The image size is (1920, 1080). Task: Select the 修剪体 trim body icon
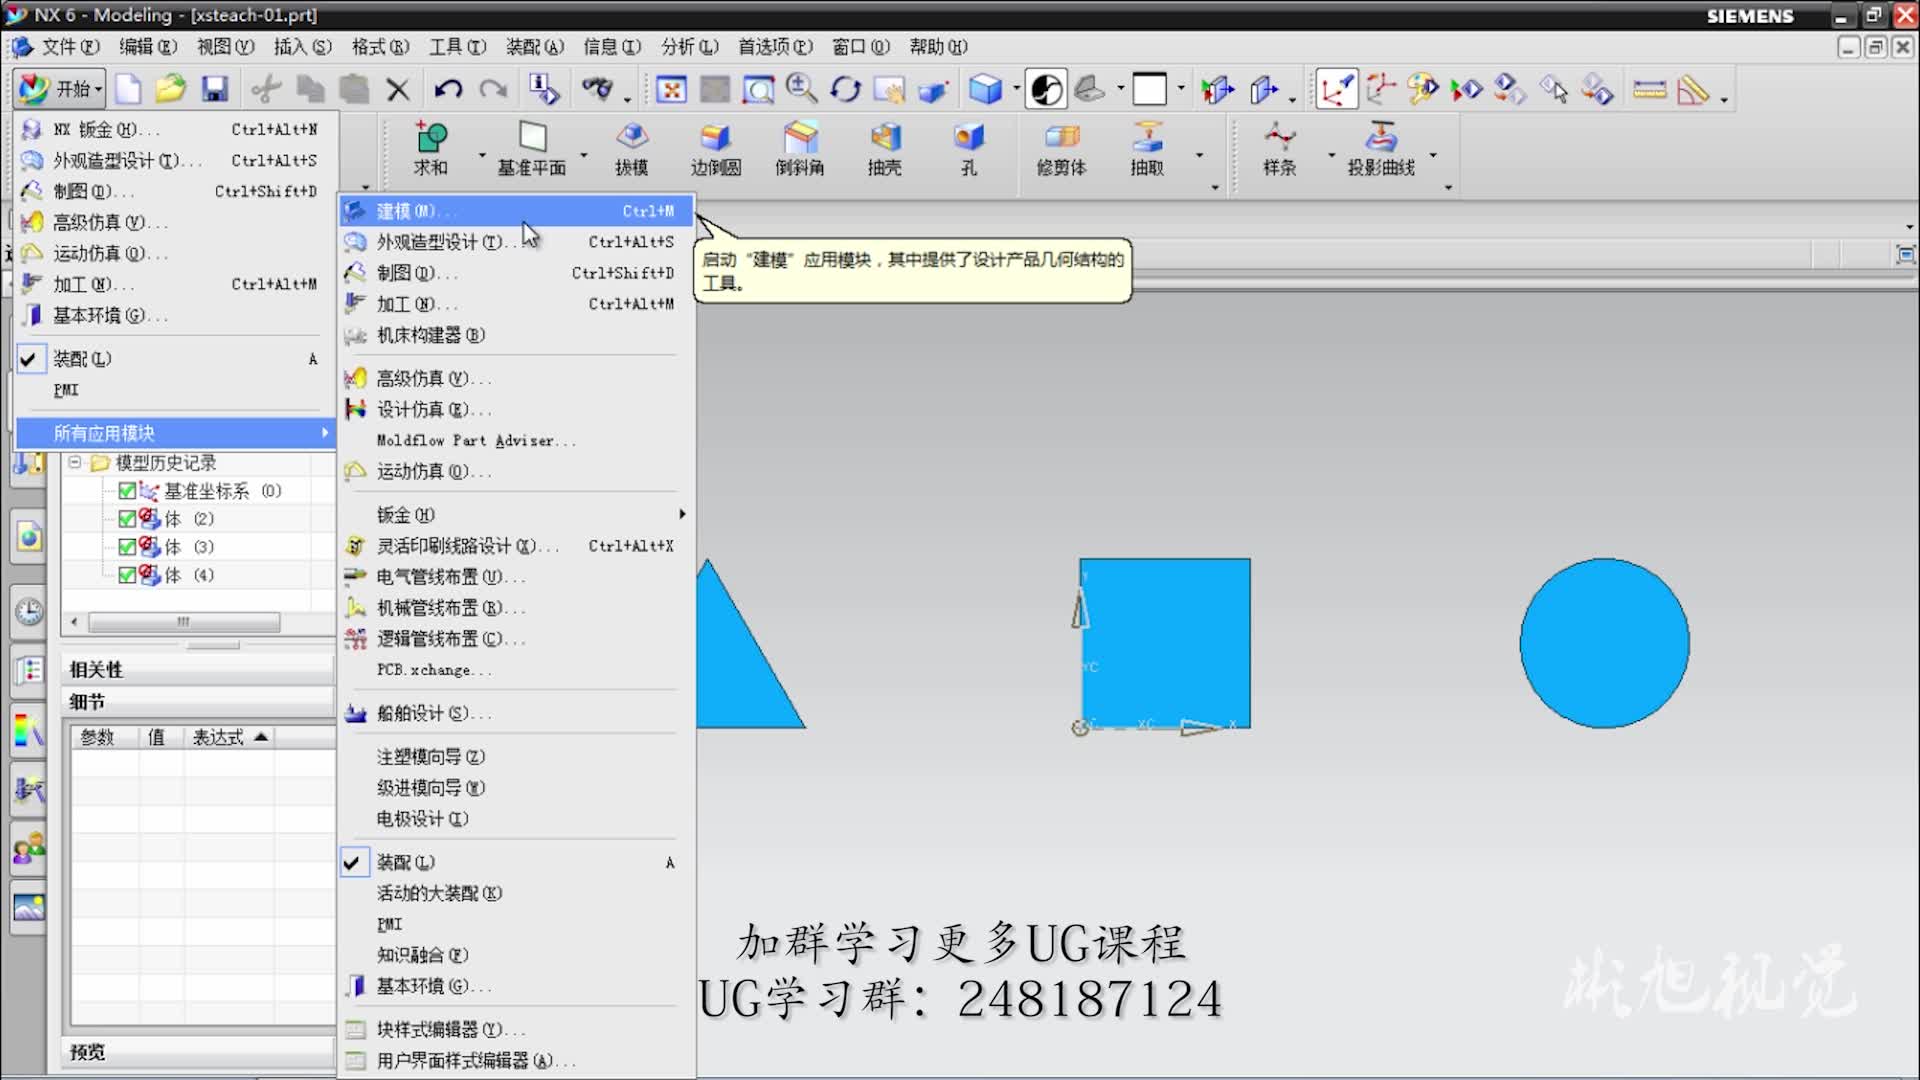coord(1061,138)
